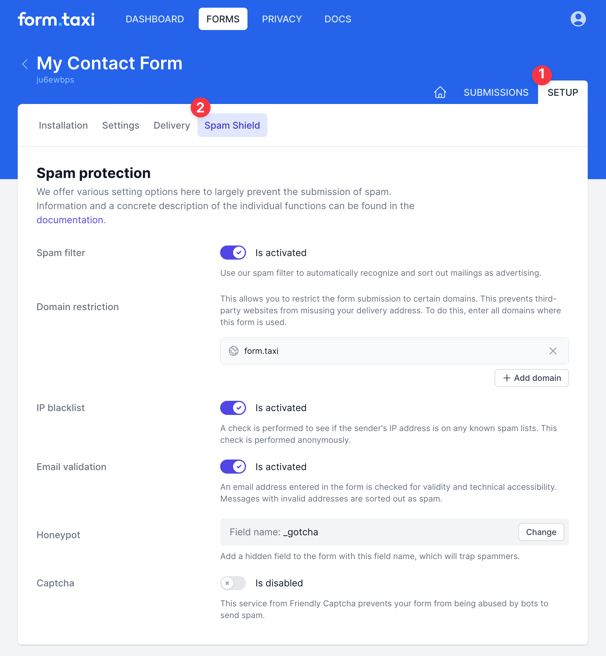Screen dimensions: 606x656
Task: Turn off Email validation switch
Action: pyautogui.click(x=233, y=467)
